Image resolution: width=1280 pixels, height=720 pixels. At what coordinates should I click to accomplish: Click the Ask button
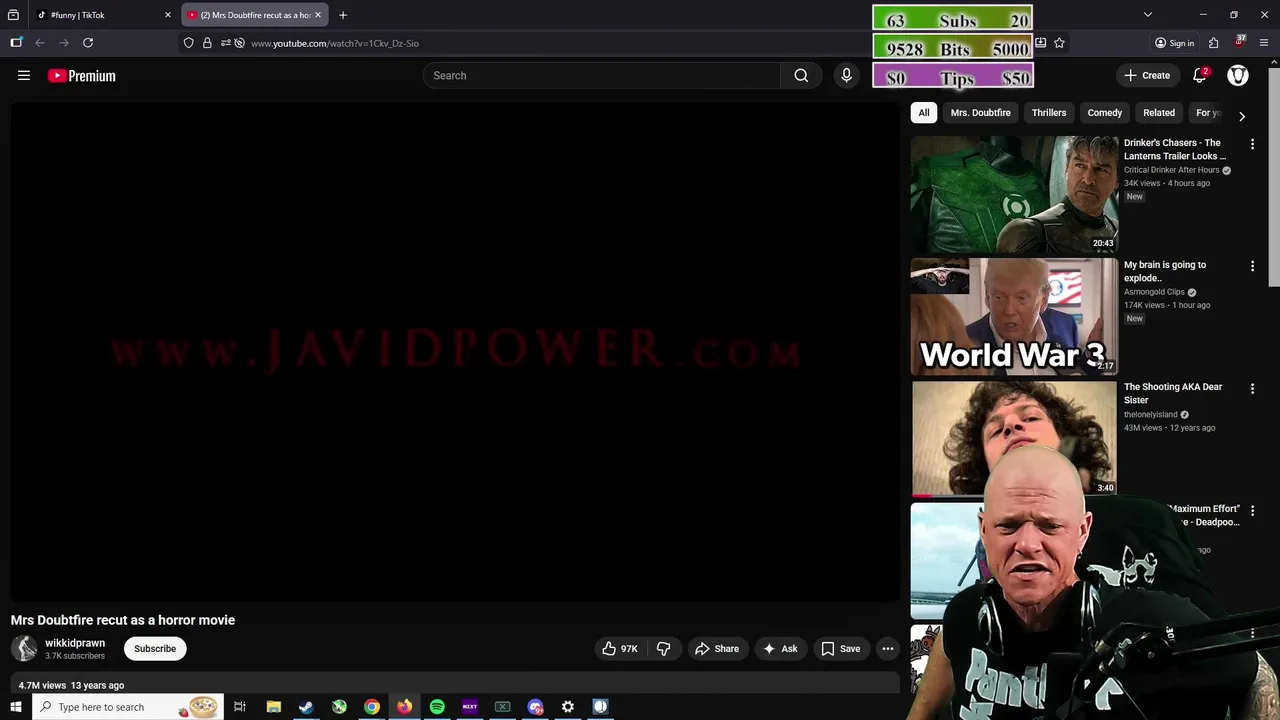(780, 649)
